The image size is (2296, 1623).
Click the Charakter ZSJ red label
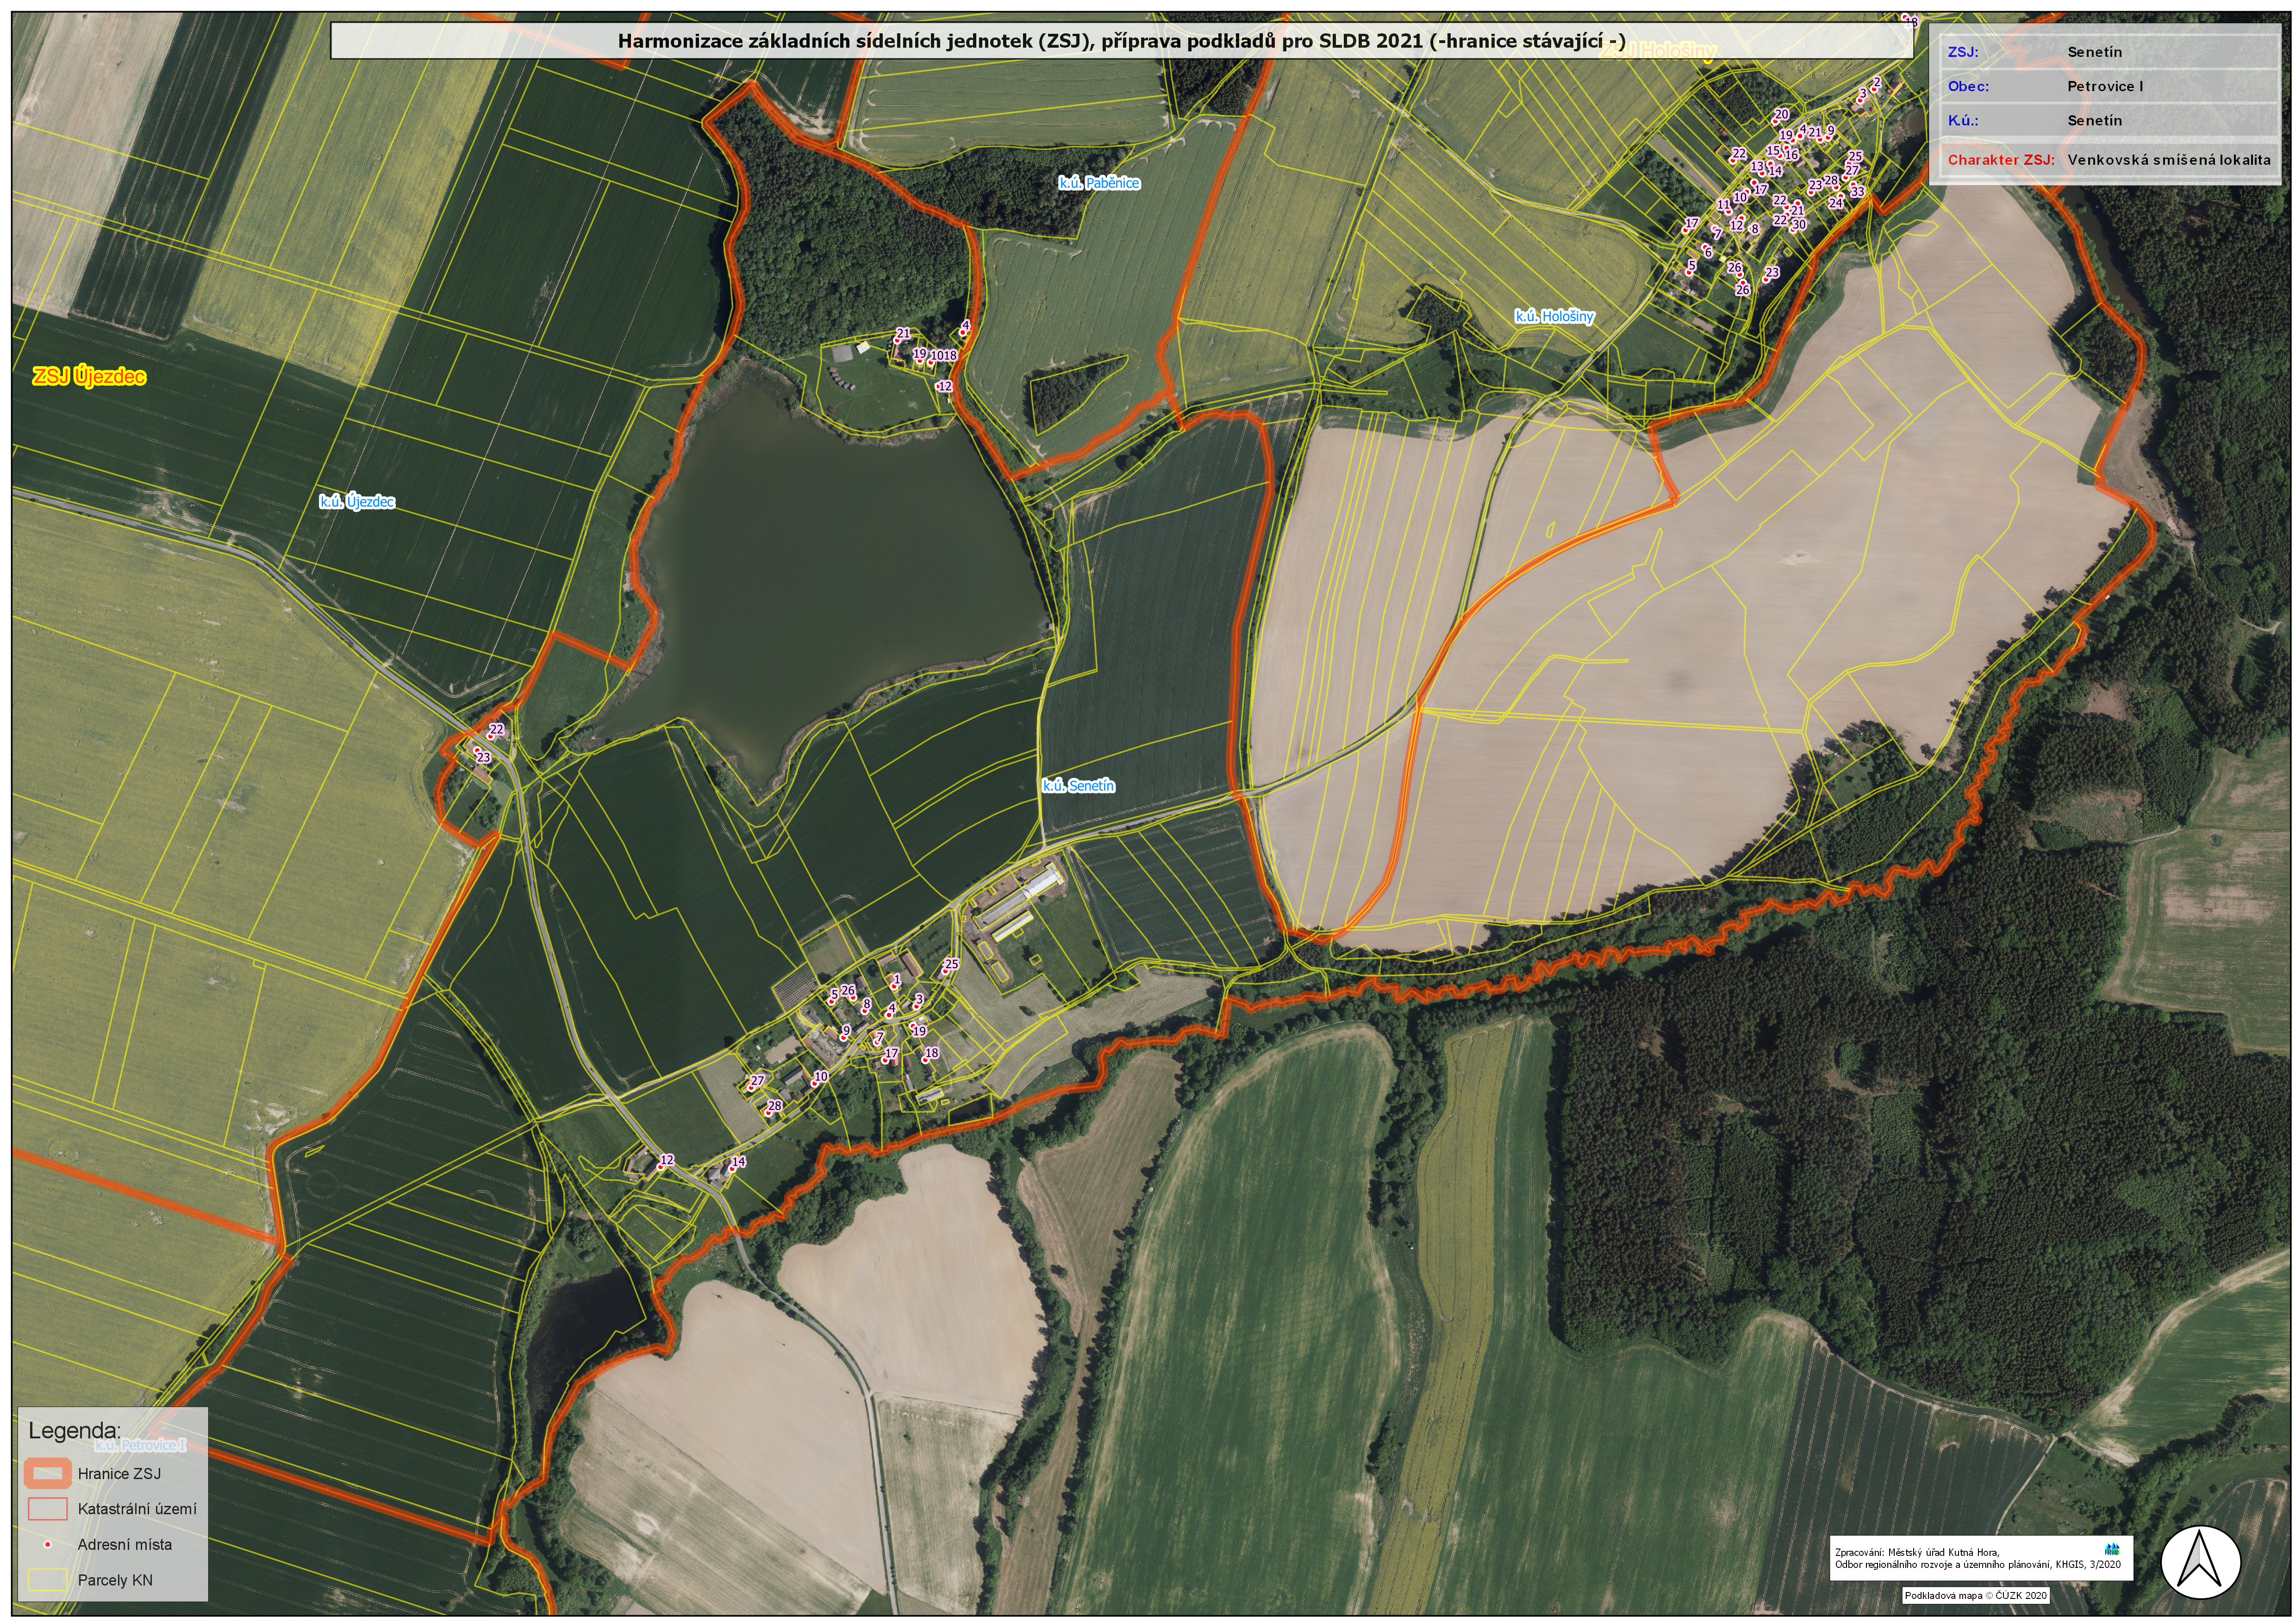pos(2001,159)
